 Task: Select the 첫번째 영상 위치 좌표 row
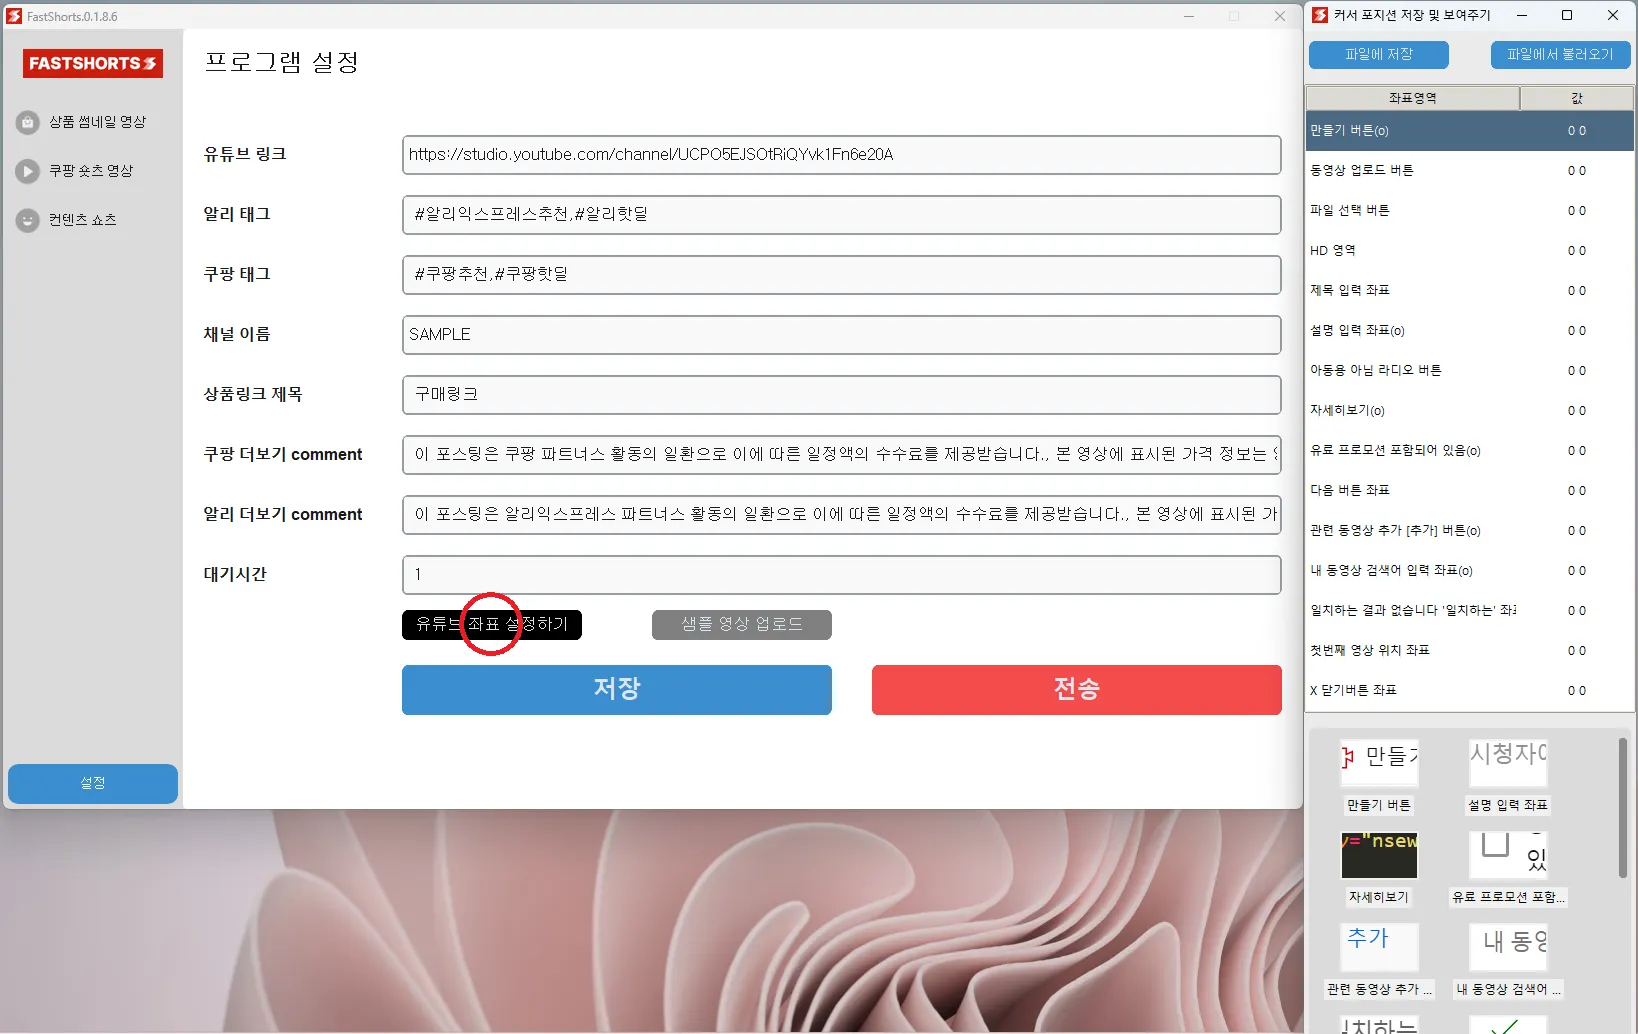(x=1470, y=651)
